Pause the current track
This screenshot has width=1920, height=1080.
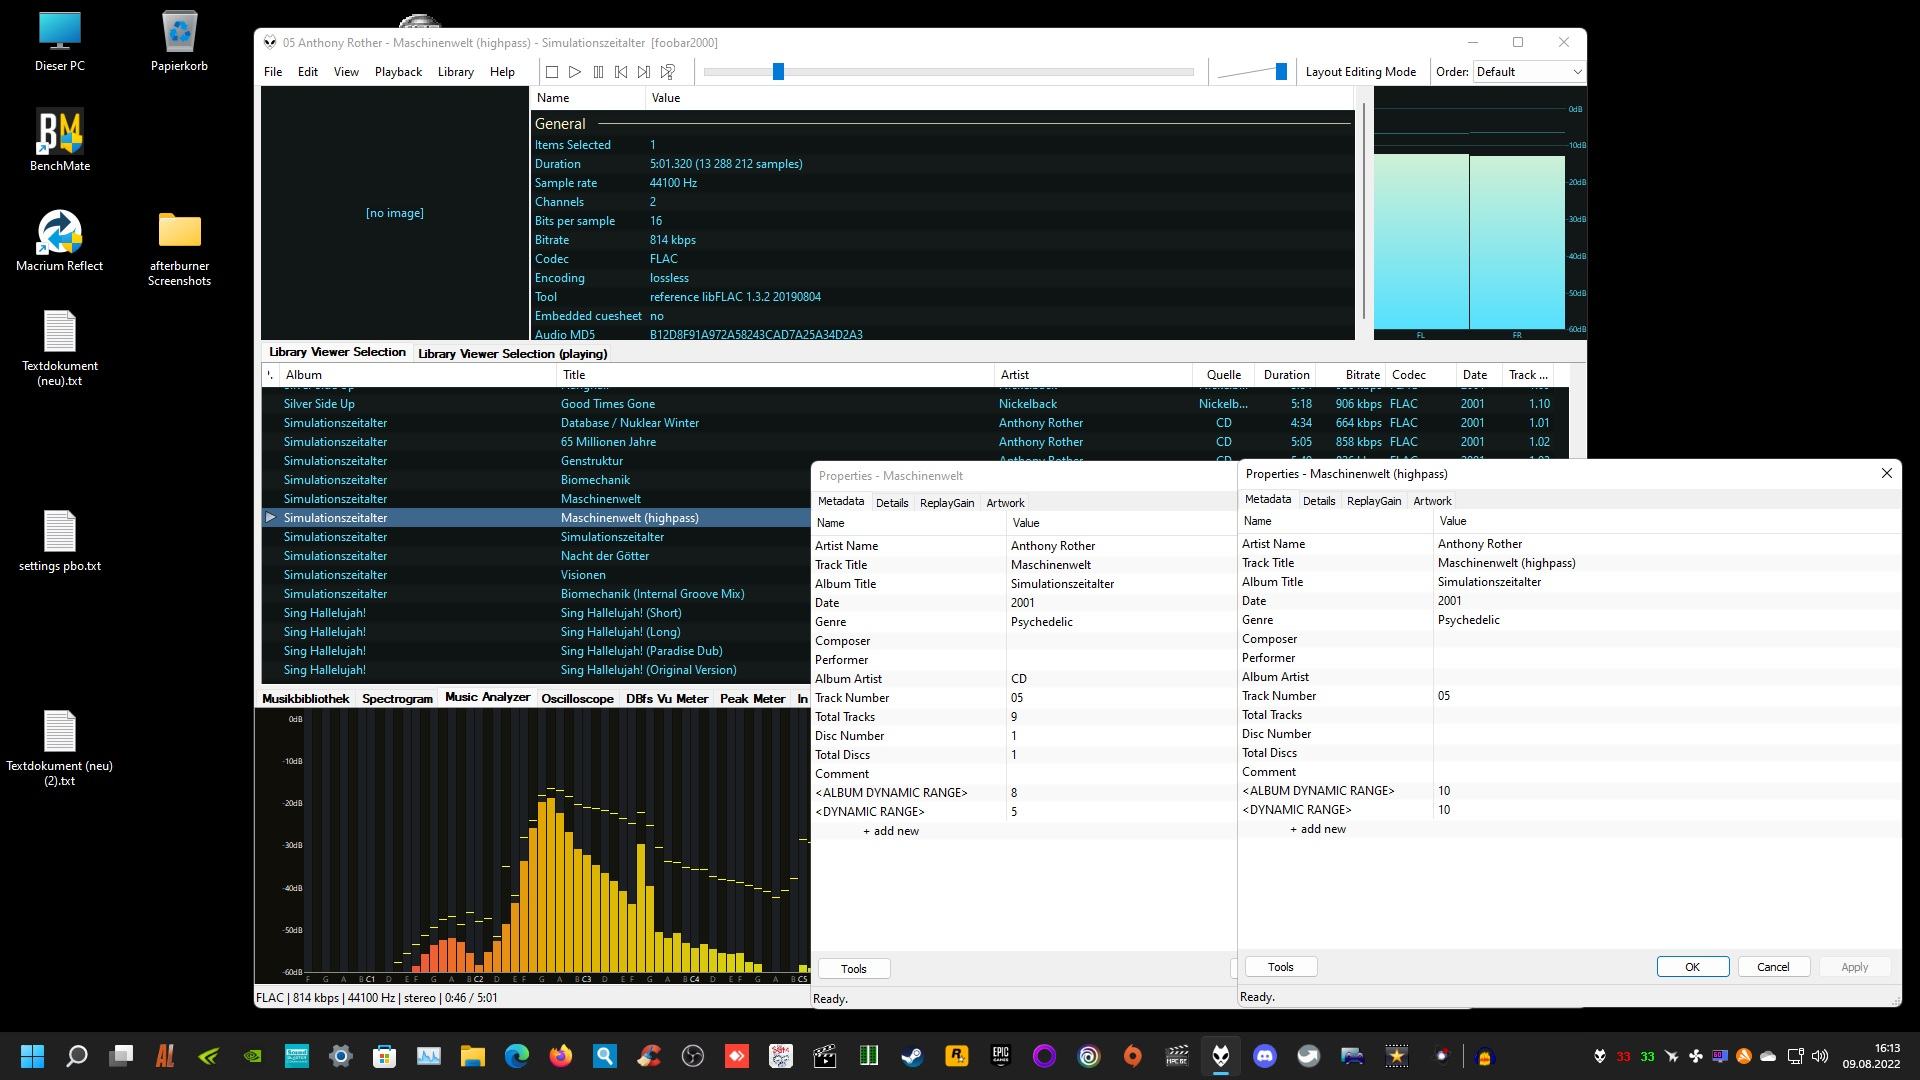(598, 72)
